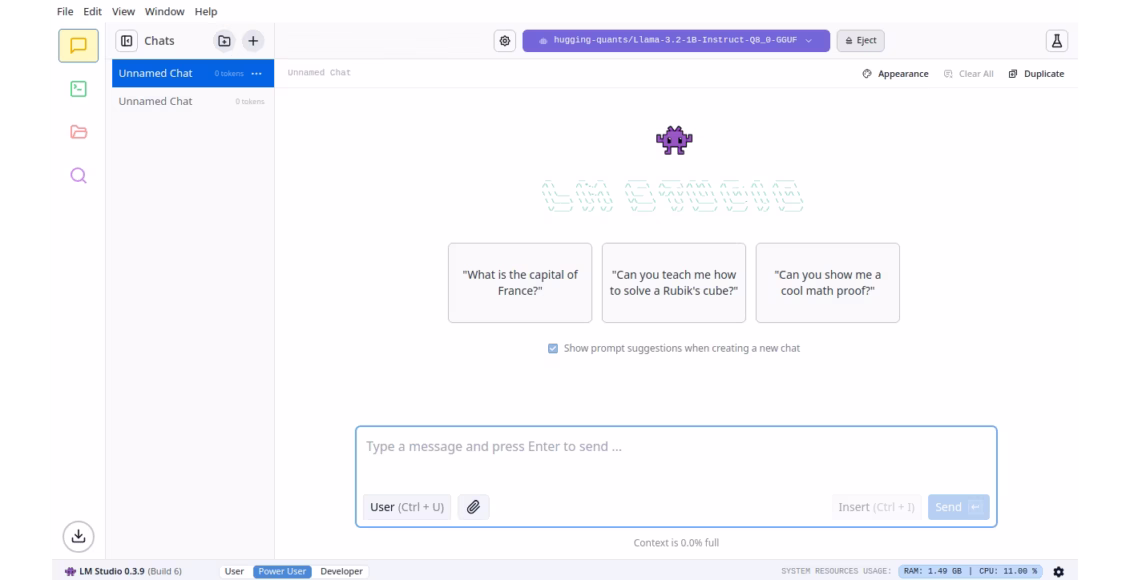Eject the loaded model
The height and width of the screenshot is (580, 1130).
pos(860,40)
